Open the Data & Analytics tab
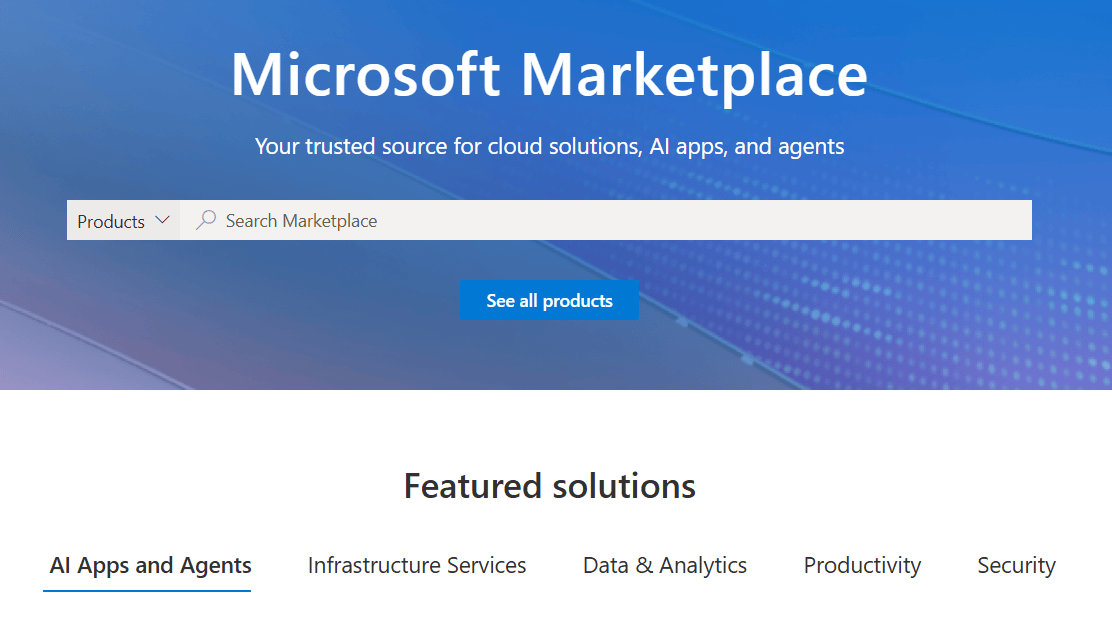This screenshot has height=617, width=1112. click(665, 565)
